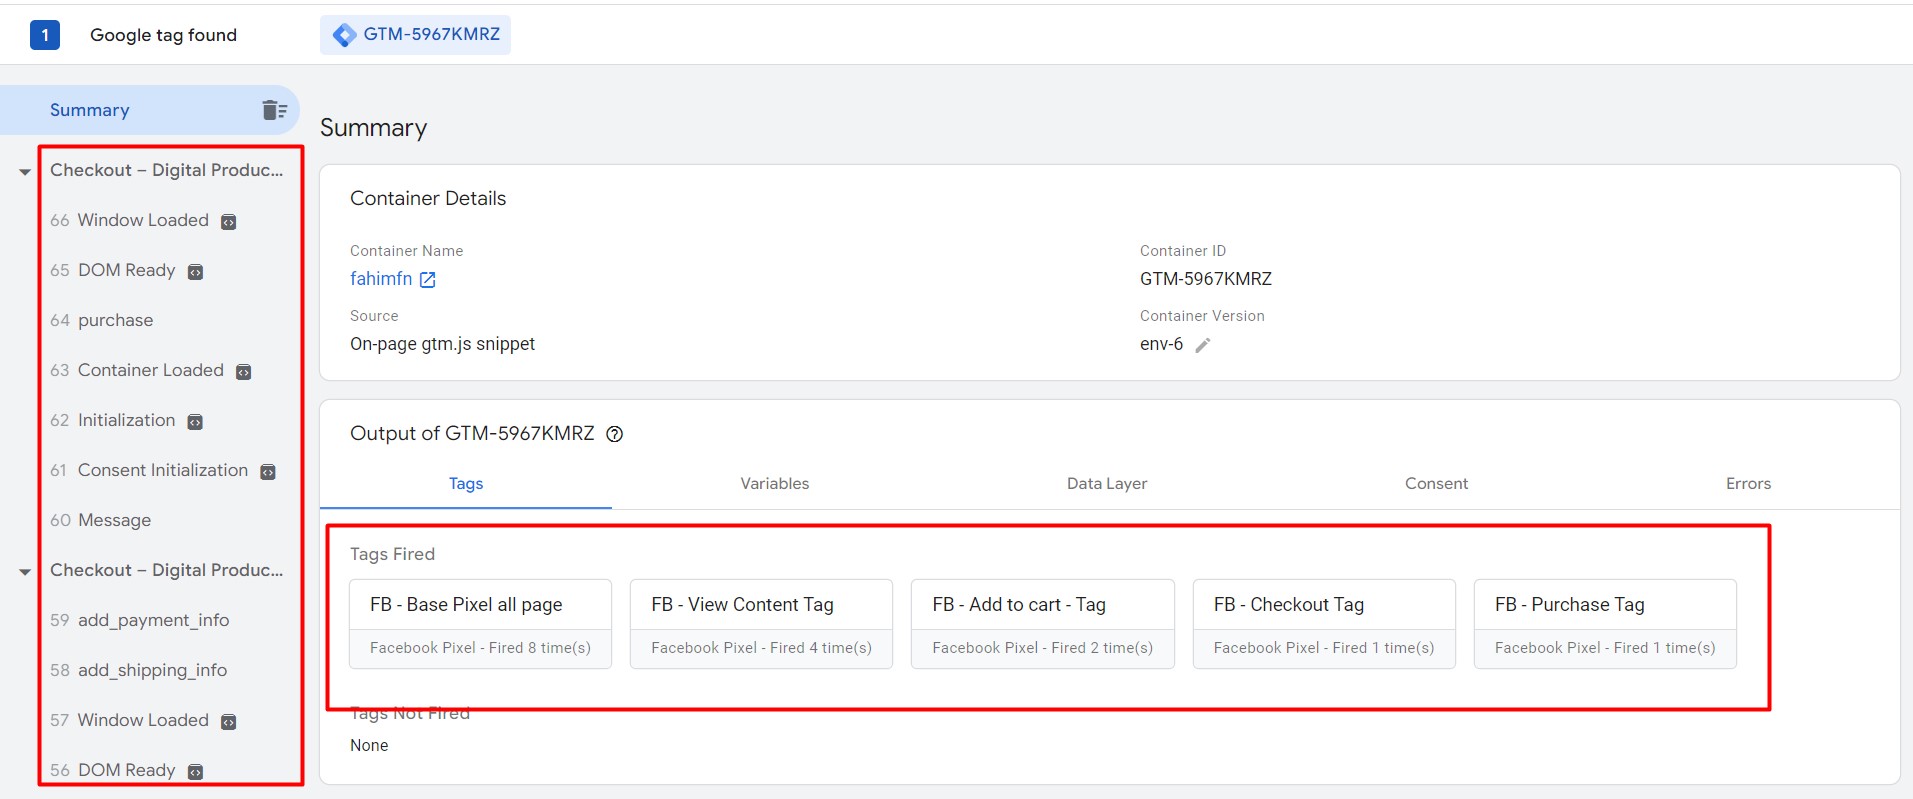The height and width of the screenshot is (799, 1913).
Task: Open the FB - Add to cart - Tag card
Action: [x=1042, y=624]
